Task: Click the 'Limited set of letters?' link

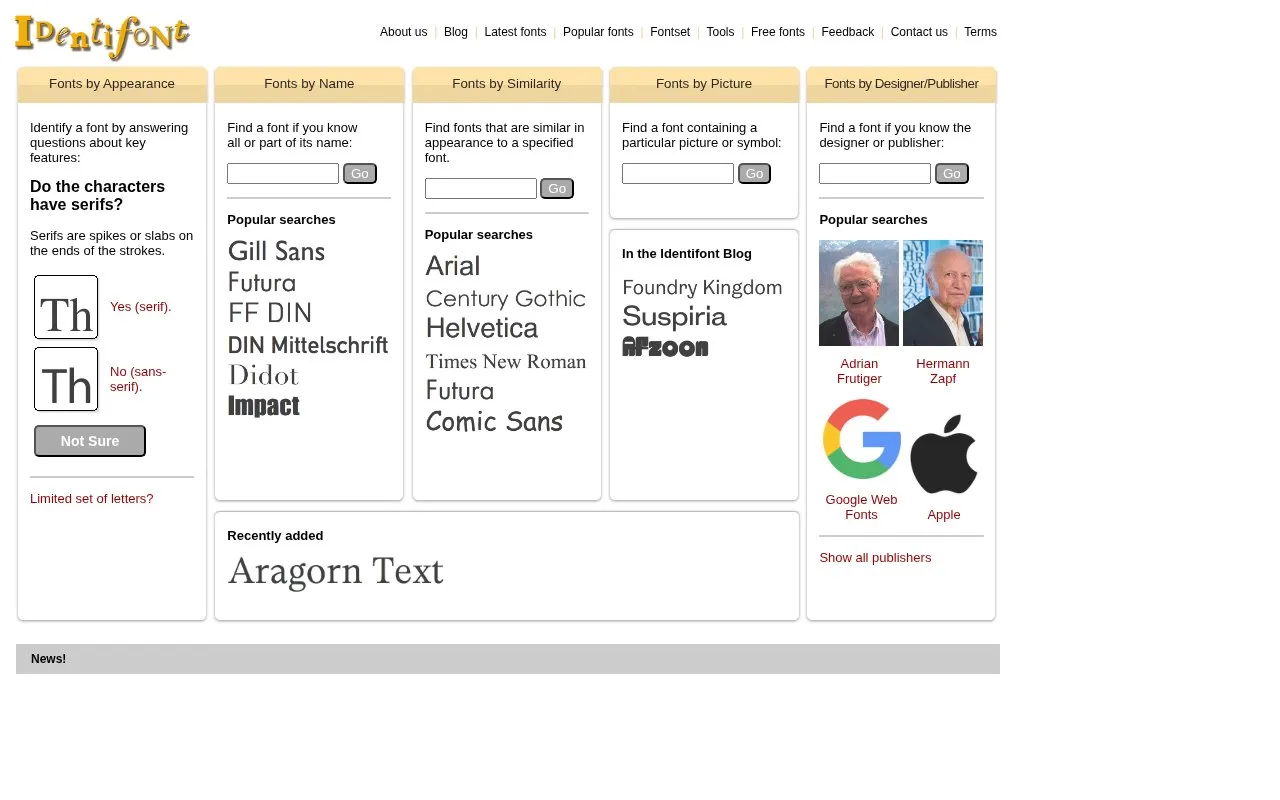Action: (x=92, y=499)
